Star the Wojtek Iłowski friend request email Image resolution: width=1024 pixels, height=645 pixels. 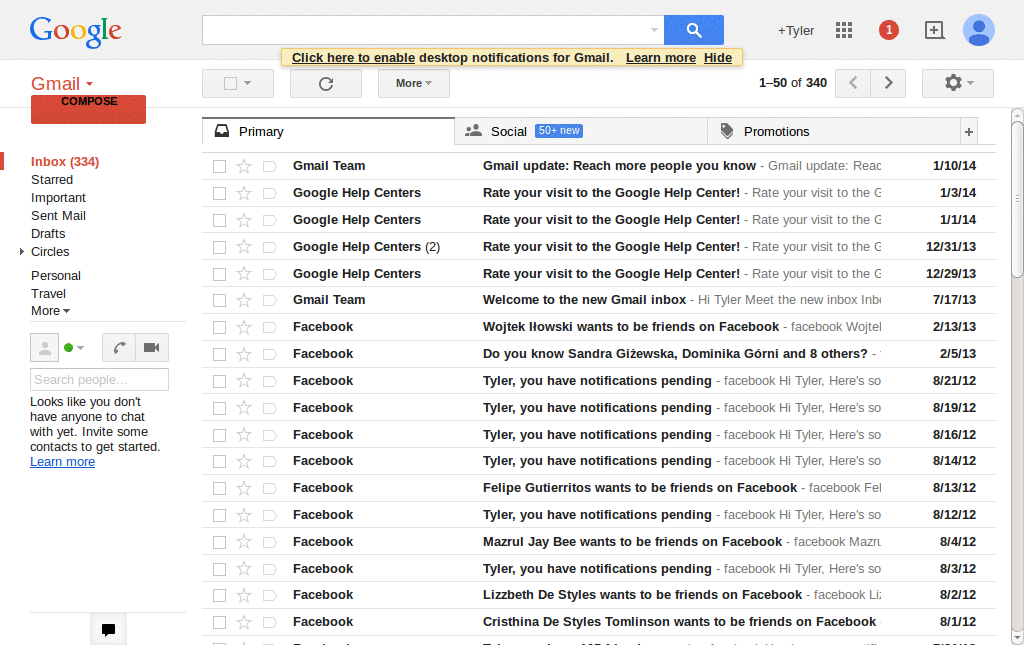244,327
